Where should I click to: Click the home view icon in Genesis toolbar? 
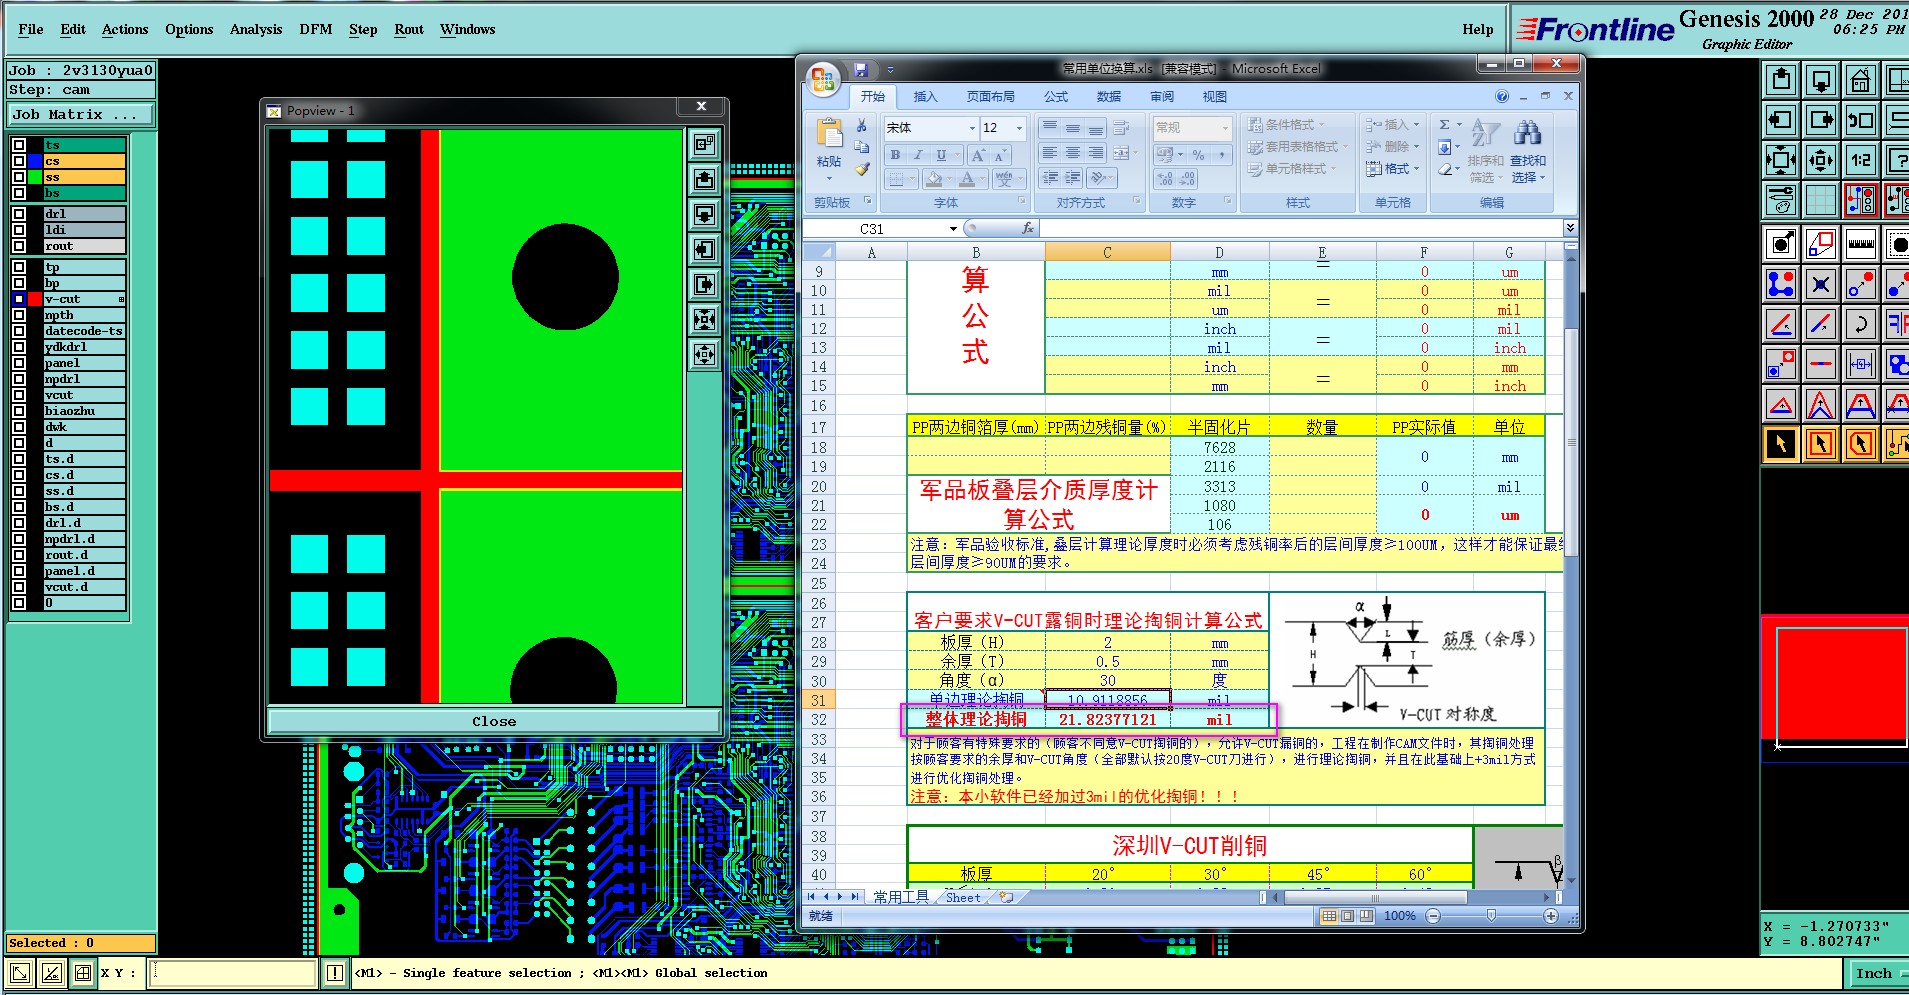click(x=1861, y=80)
